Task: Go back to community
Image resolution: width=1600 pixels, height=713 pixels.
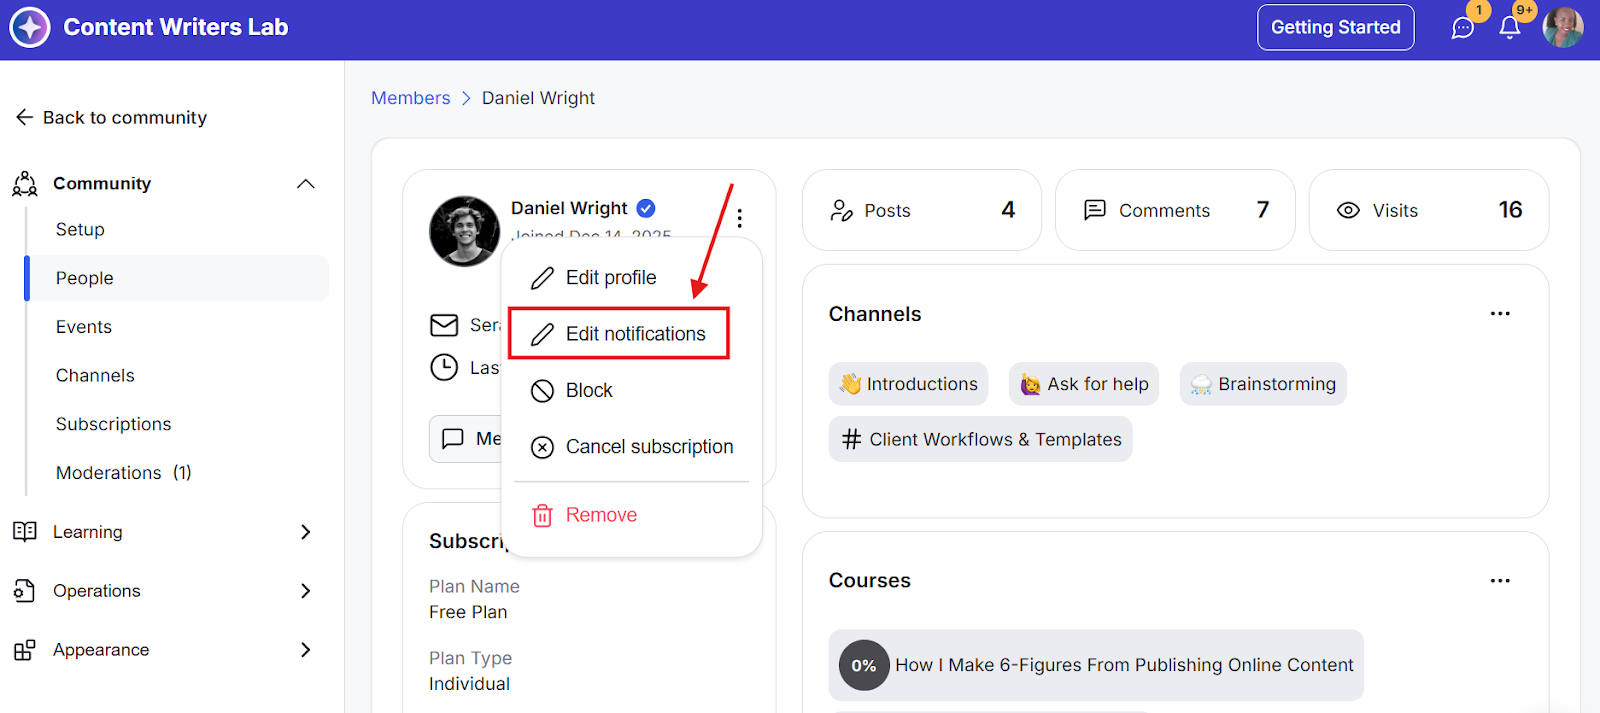Action: coord(111,117)
